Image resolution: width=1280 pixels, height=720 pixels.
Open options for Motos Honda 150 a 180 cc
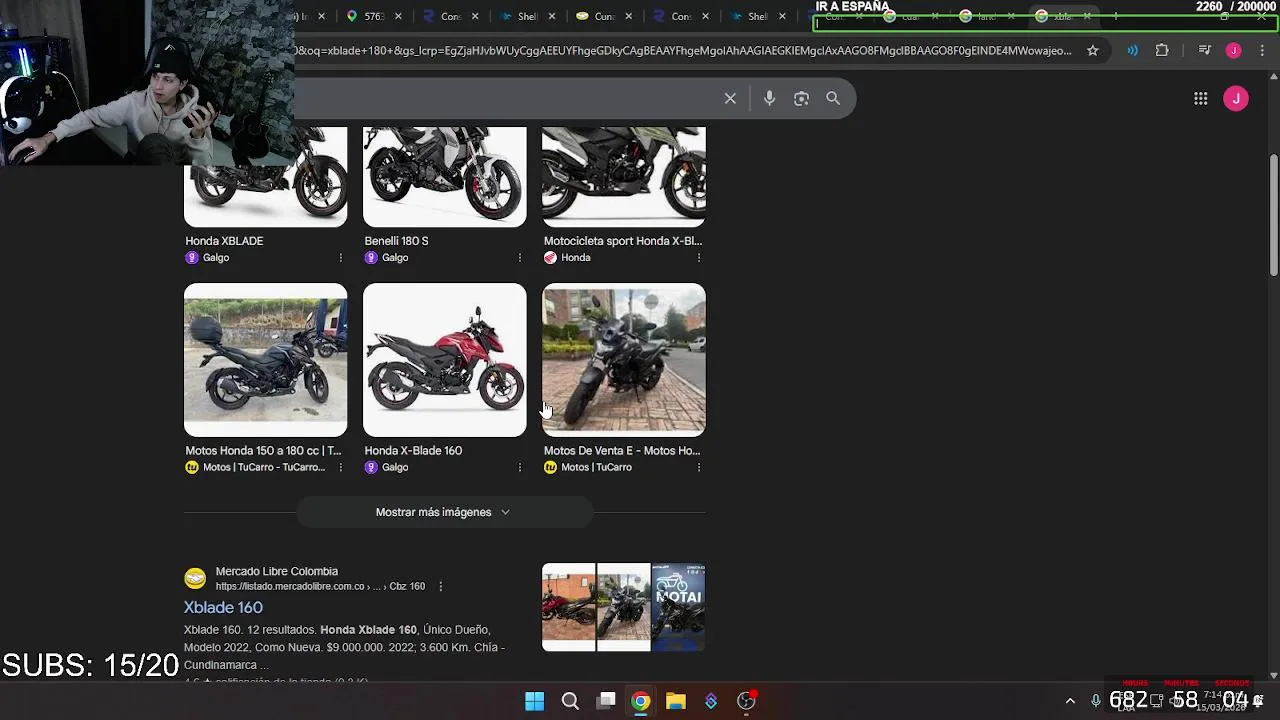[x=340, y=468]
